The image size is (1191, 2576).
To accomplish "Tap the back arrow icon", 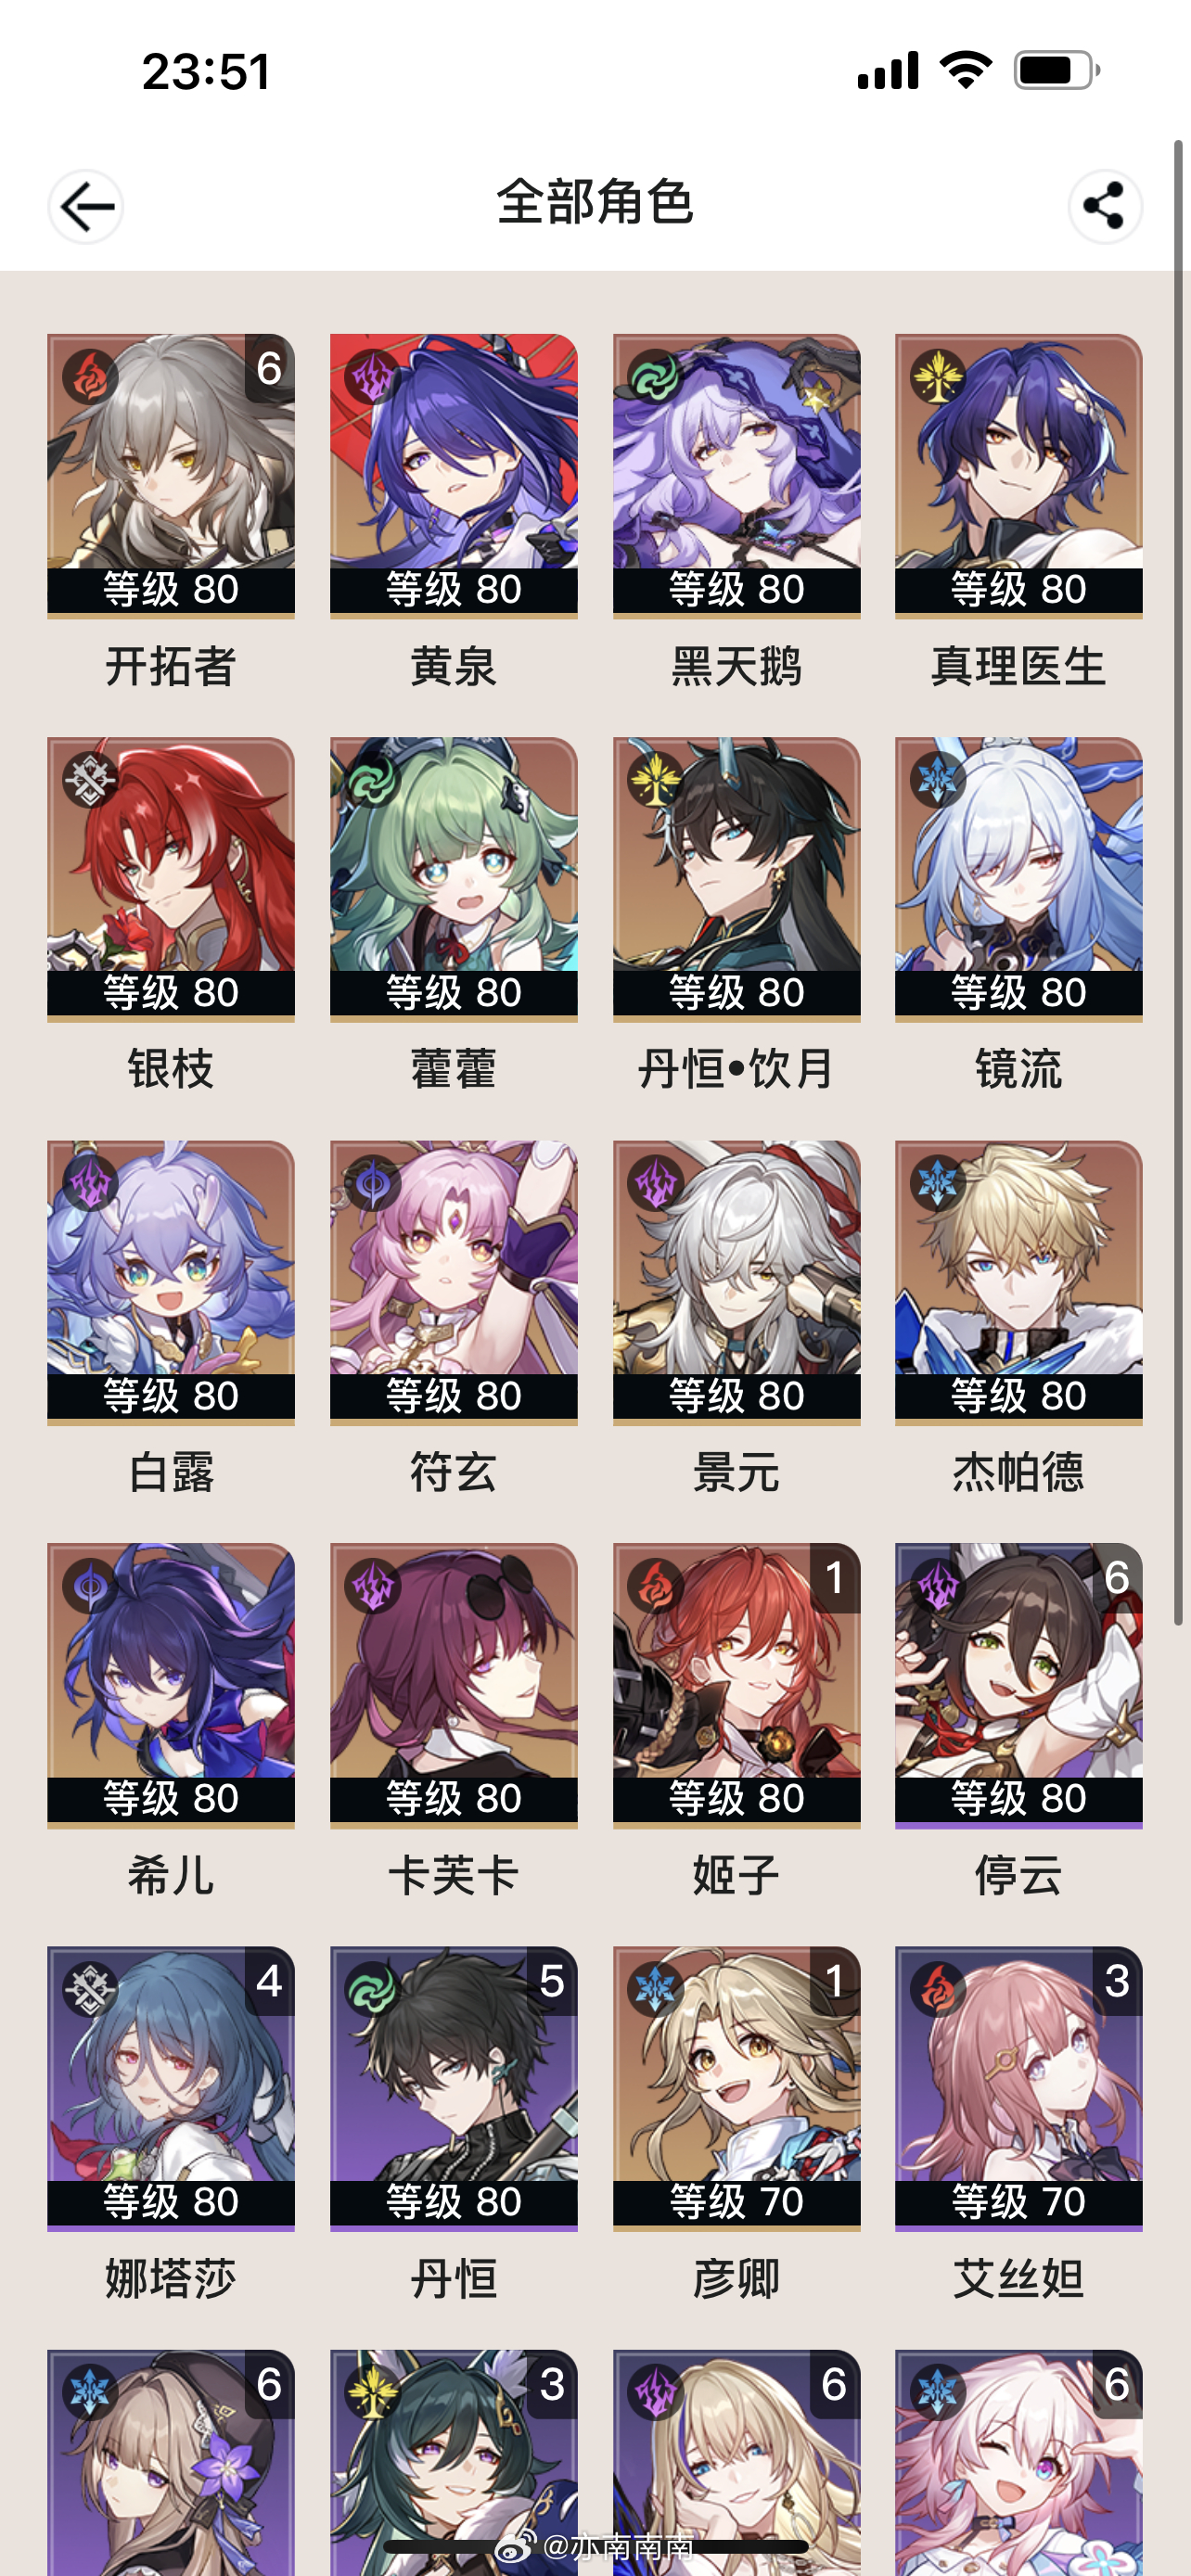I will 86,206.
